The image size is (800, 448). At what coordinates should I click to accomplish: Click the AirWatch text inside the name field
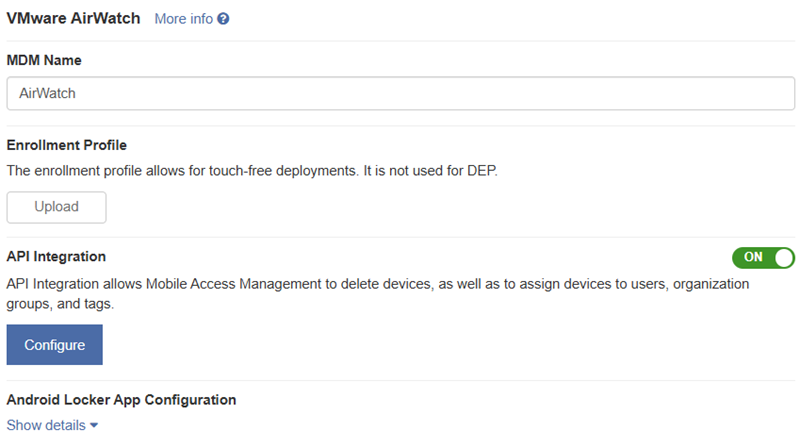[x=47, y=93]
